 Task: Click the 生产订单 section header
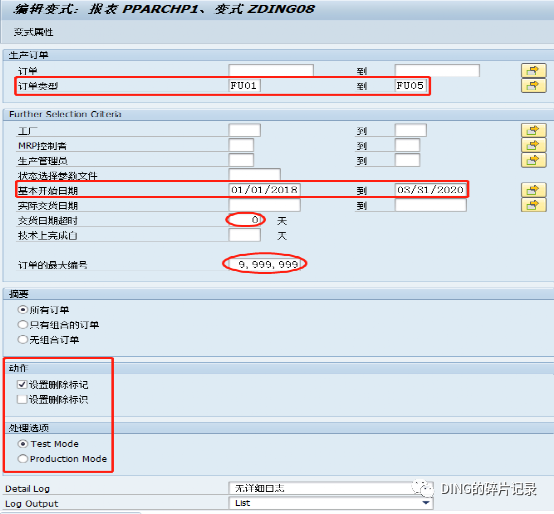click(x=29, y=55)
